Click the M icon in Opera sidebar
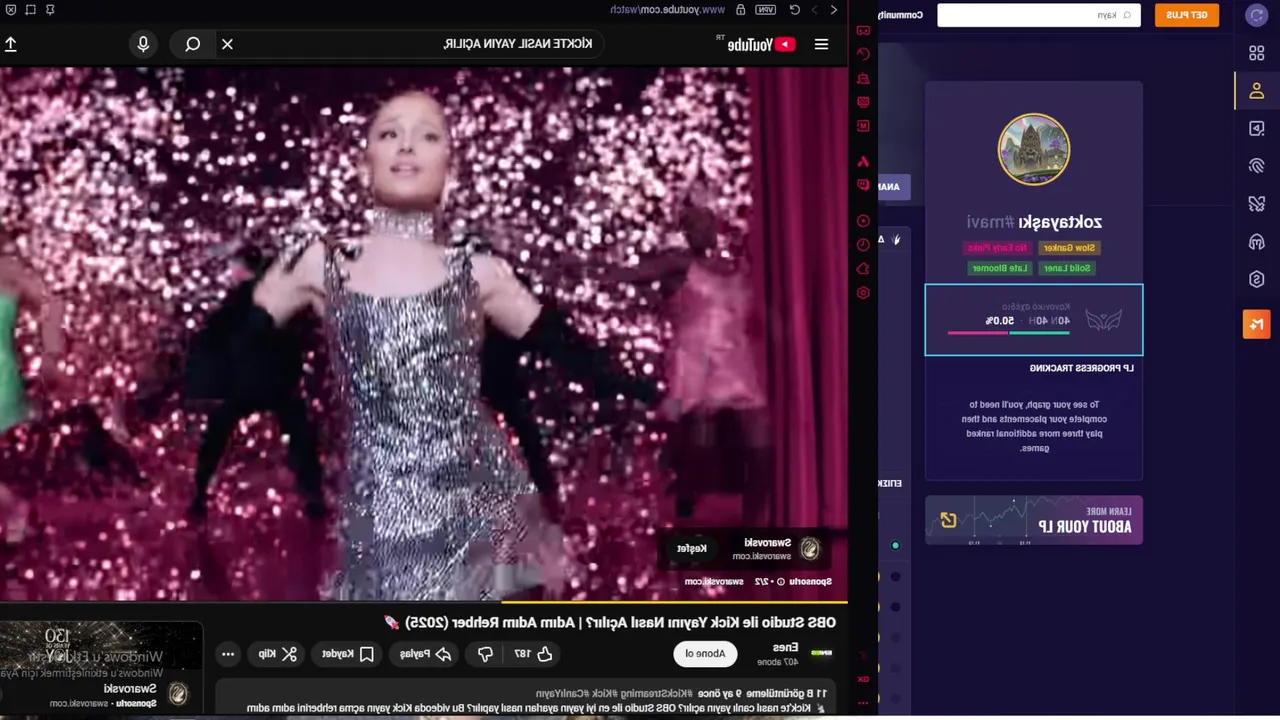Viewport: 1280px width, 720px height. pos(863,126)
